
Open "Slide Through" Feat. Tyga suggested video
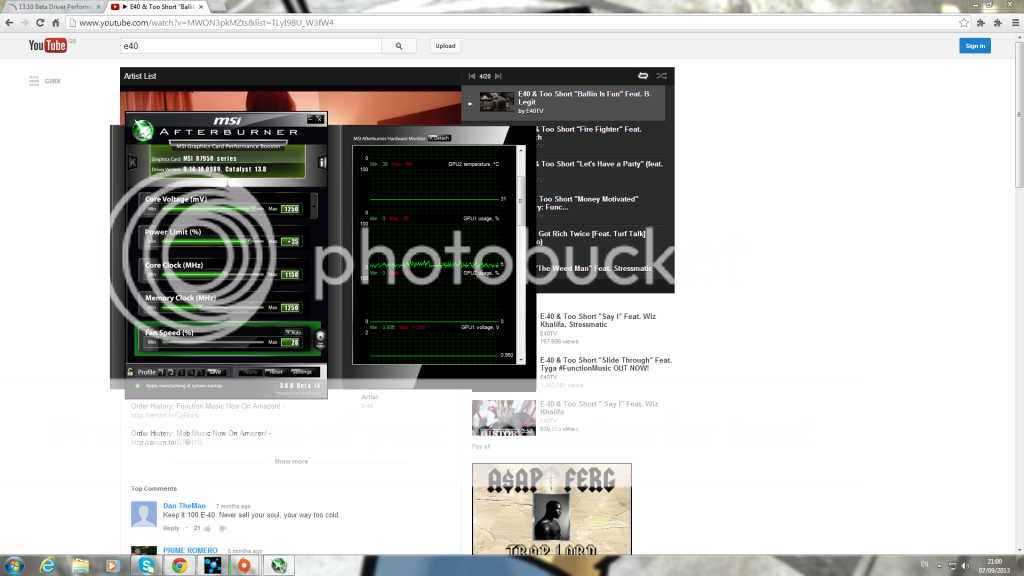(605, 364)
